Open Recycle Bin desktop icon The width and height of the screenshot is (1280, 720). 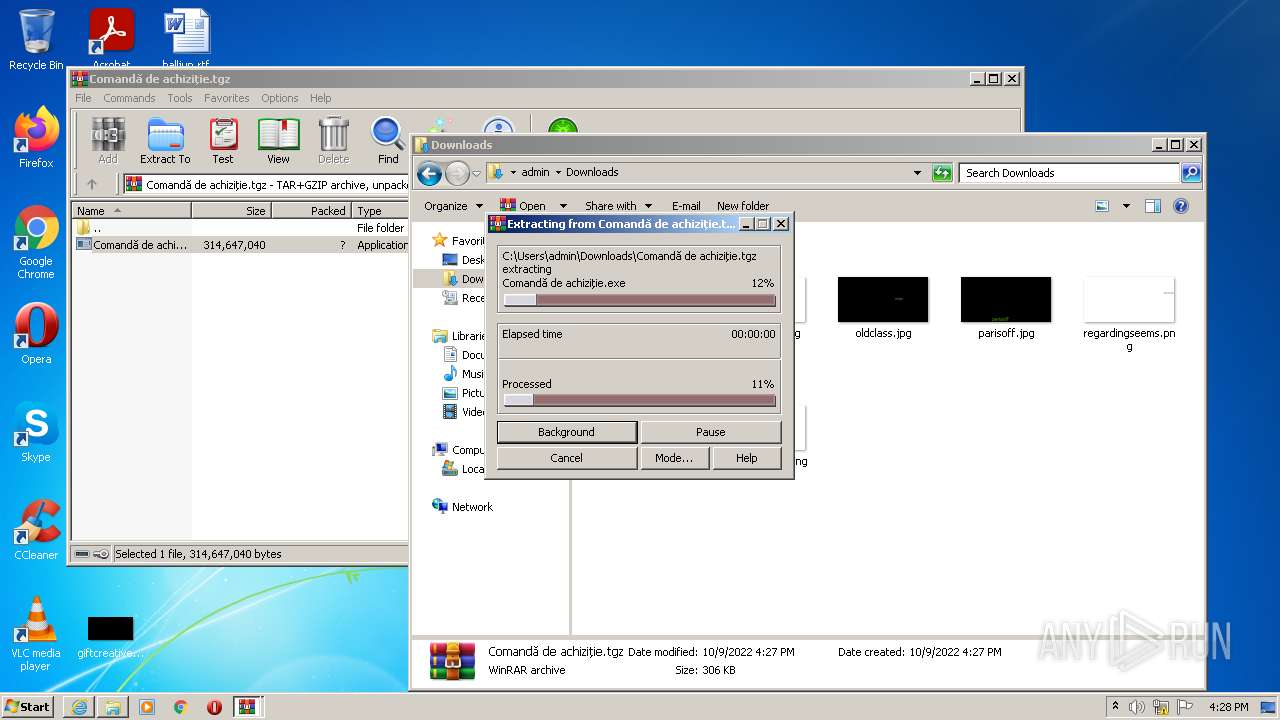coord(36,40)
